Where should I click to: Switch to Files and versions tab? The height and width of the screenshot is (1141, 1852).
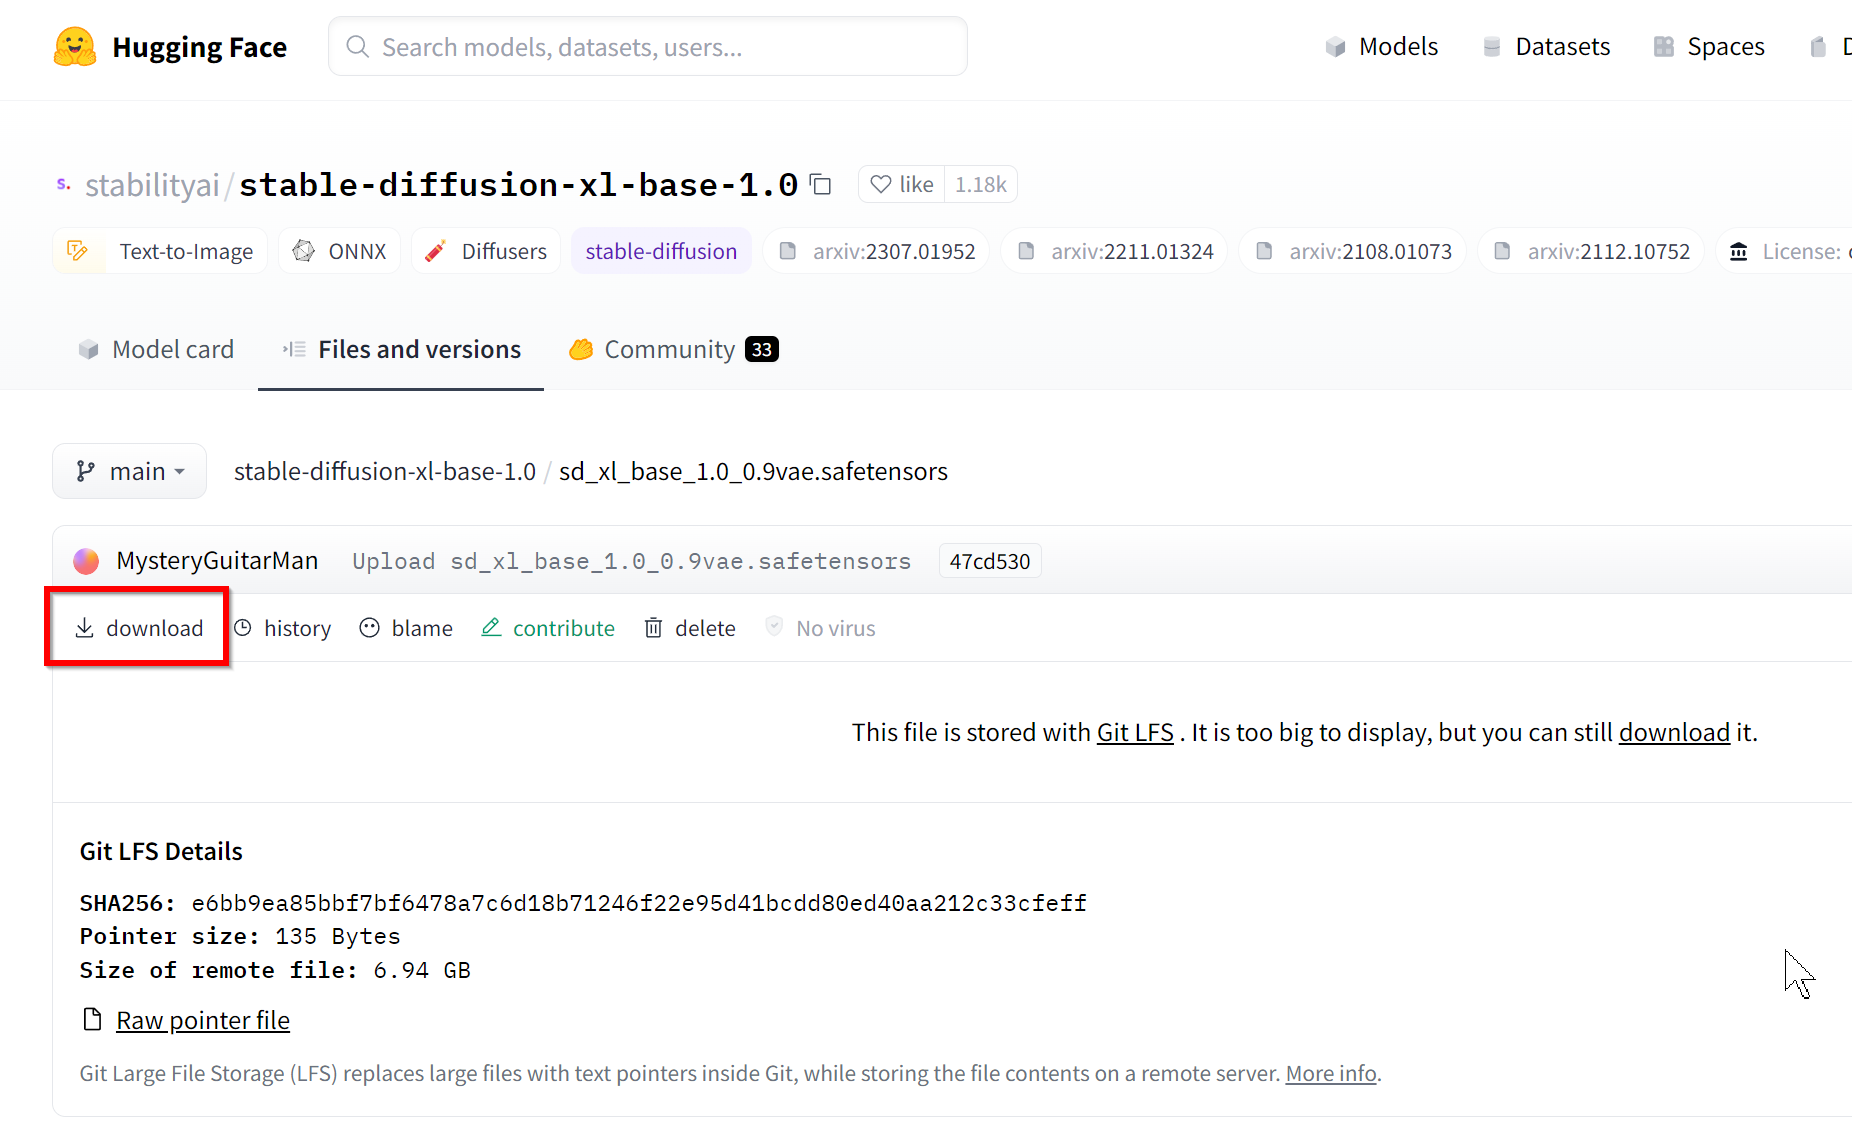(x=401, y=349)
